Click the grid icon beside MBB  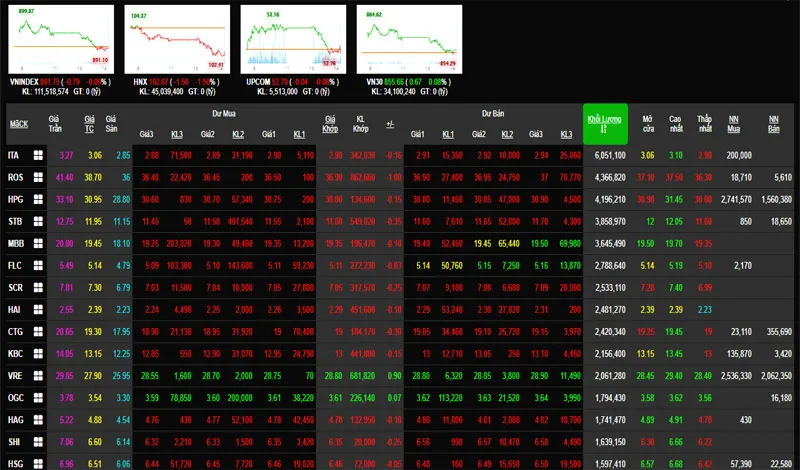tap(38, 243)
